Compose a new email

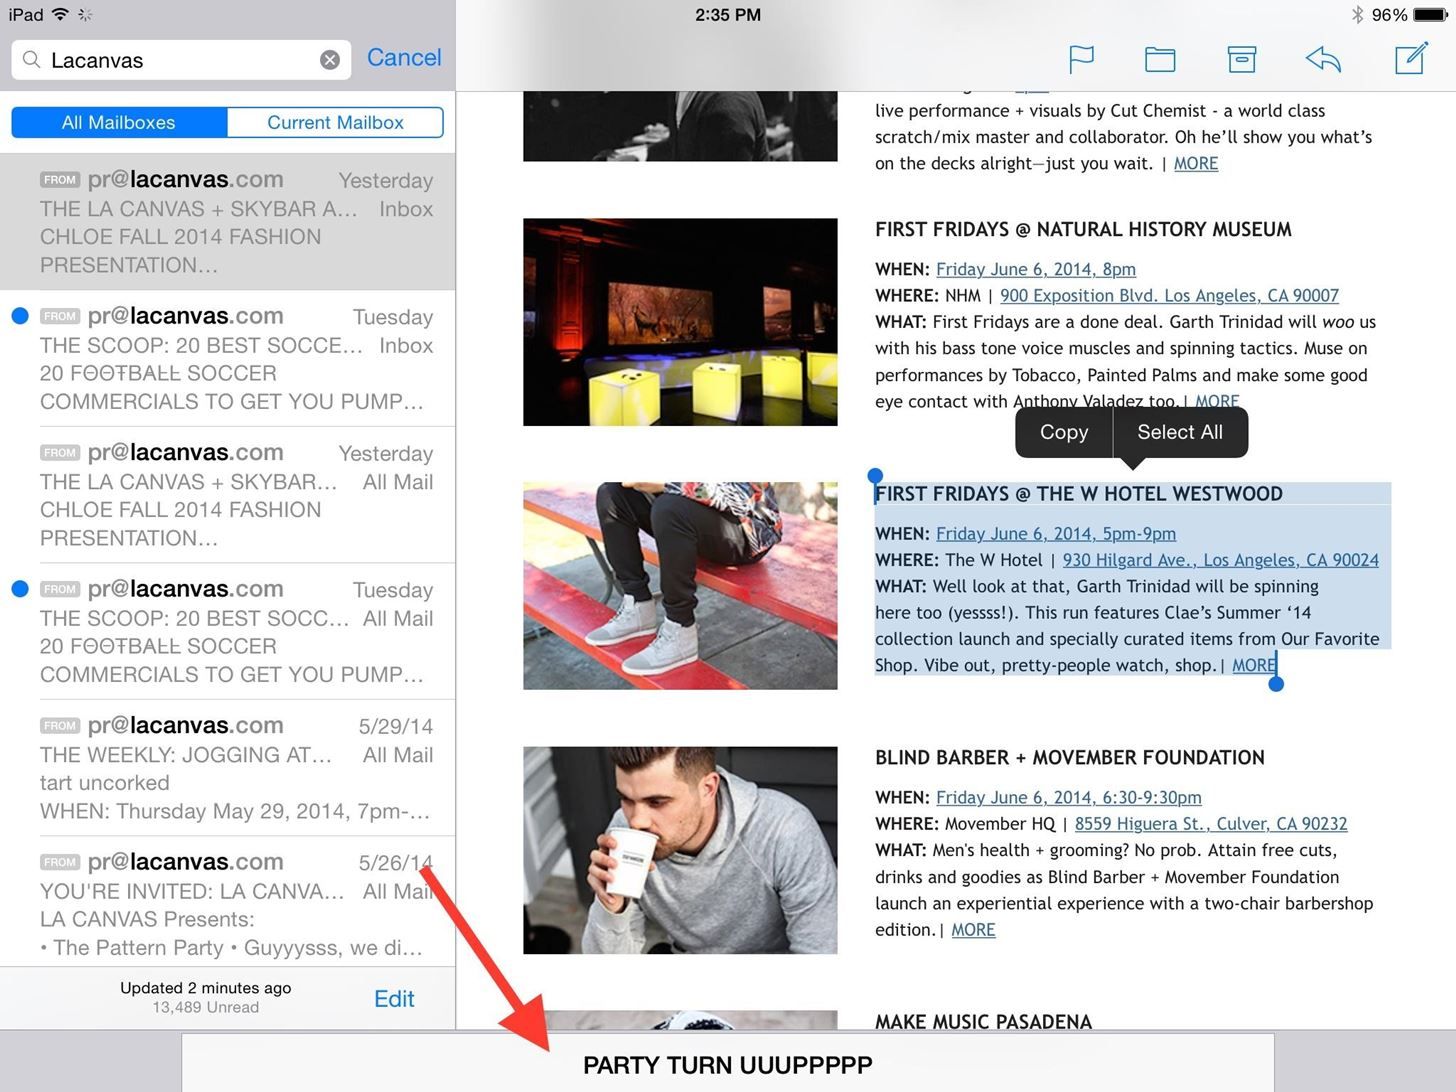pos(1410,59)
